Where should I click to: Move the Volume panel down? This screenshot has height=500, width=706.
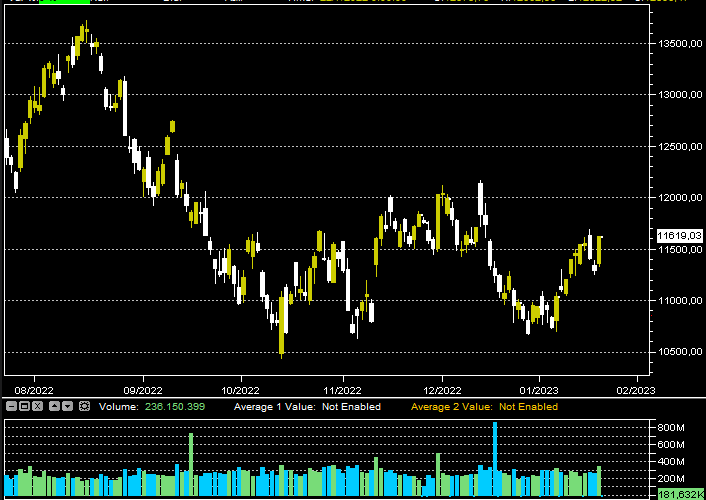pos(68,406)
